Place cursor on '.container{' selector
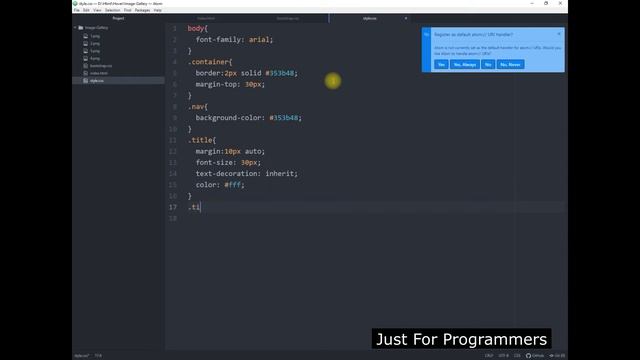This screenshot has width=640, height=360. click(210, 62)
